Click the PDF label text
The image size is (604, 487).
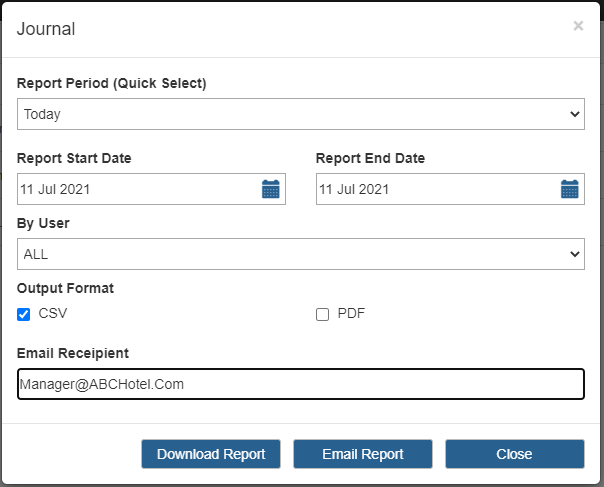pos(351,313)
